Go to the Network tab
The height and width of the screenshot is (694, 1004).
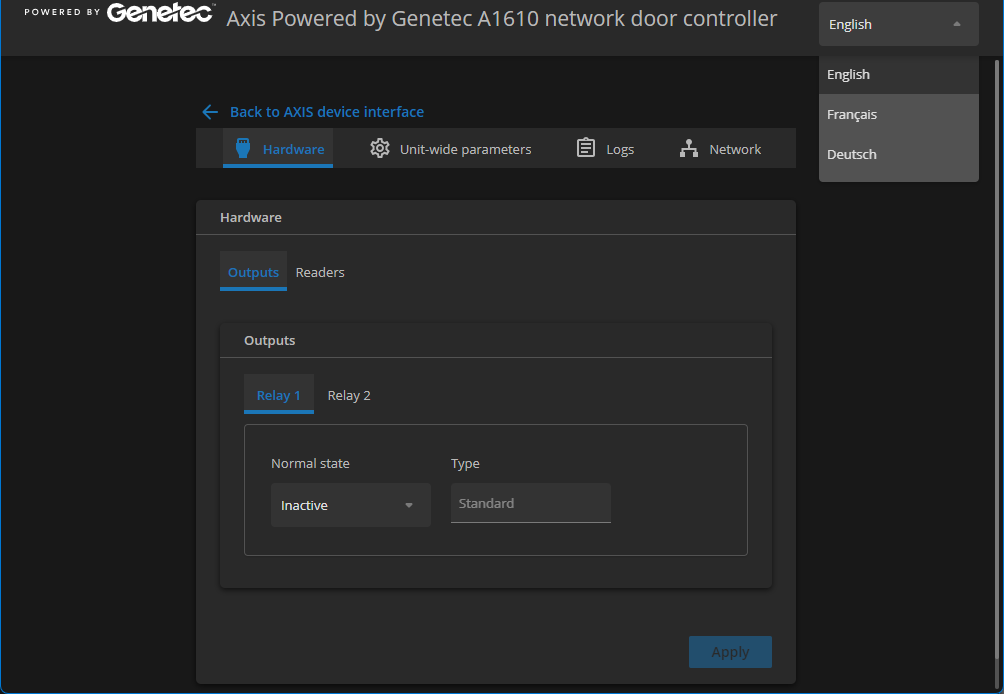tap(720, 149)
